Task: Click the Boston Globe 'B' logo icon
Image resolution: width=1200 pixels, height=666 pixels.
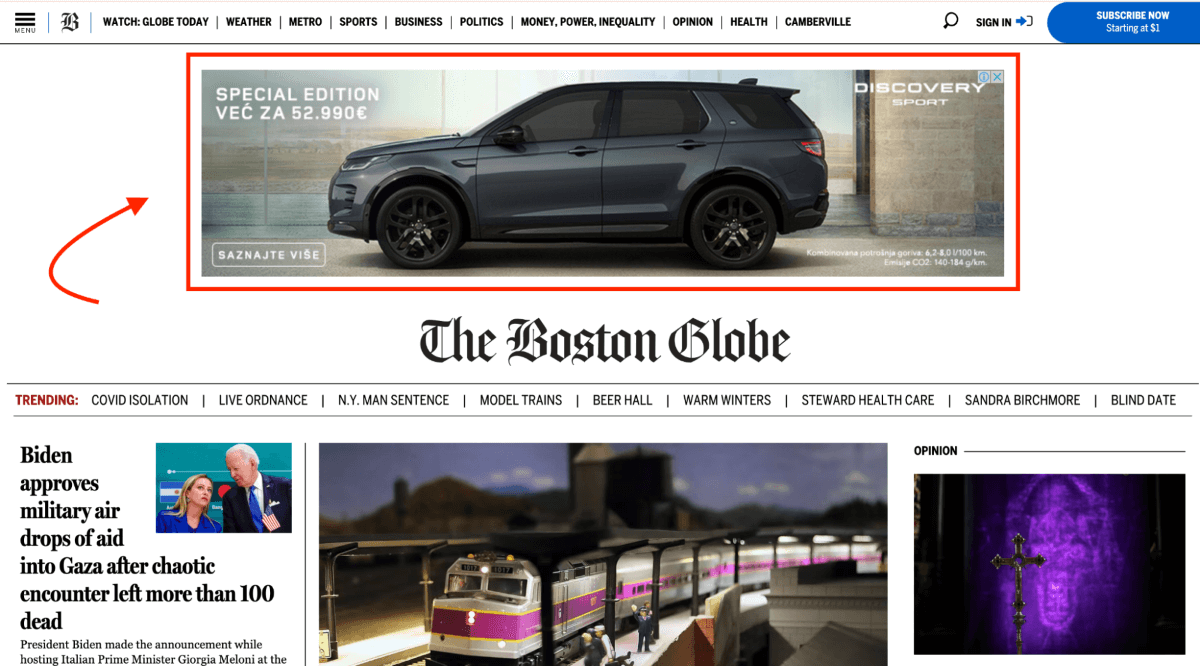Action: [x=69, y=22]
